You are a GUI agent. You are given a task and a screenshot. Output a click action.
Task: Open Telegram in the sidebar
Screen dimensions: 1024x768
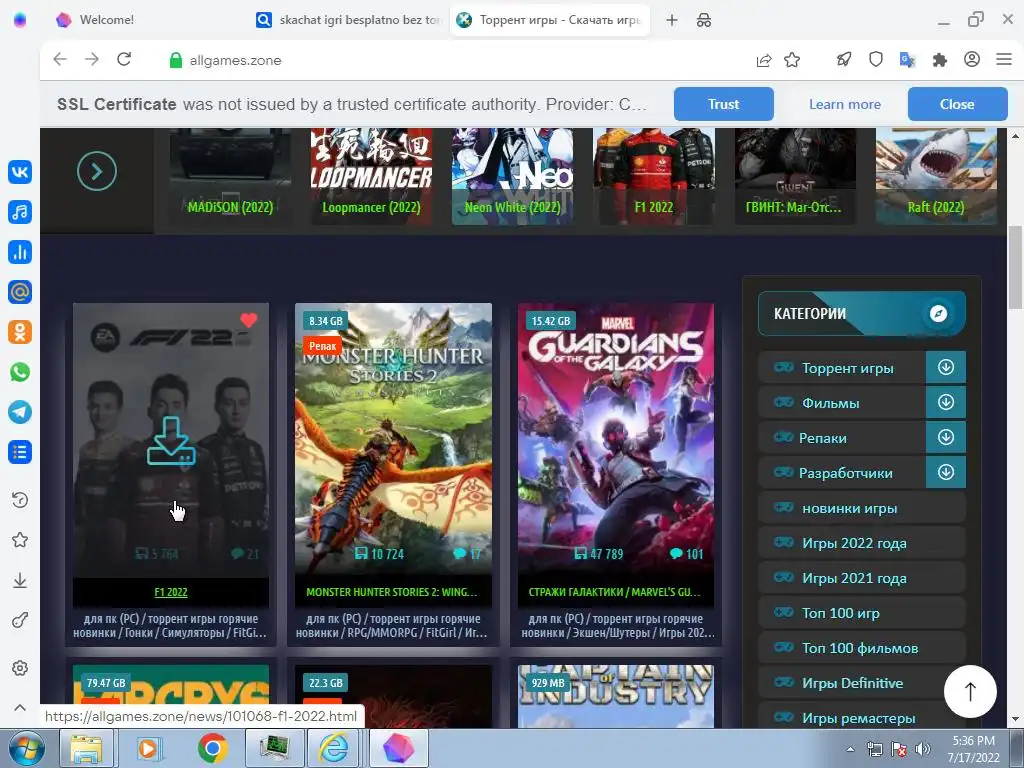[x=20, y=412]
